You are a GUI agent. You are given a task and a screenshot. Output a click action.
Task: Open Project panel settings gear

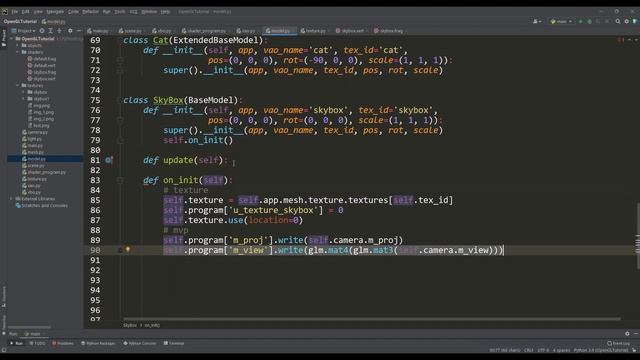[70, 31]
